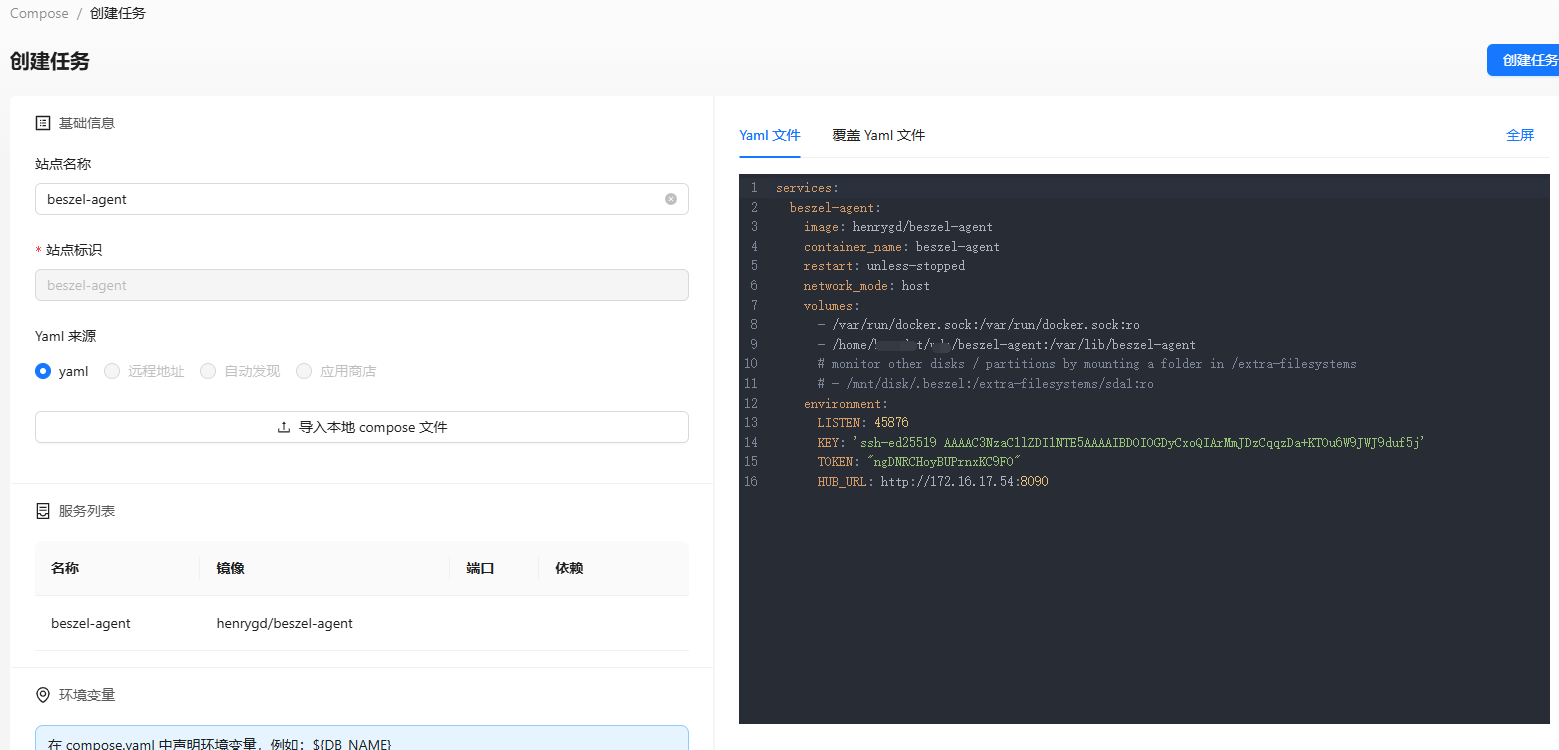Click the compose.yaml environment variable hint box
The width and height of the screenshot is (1559, 750).
click(362, 738)
